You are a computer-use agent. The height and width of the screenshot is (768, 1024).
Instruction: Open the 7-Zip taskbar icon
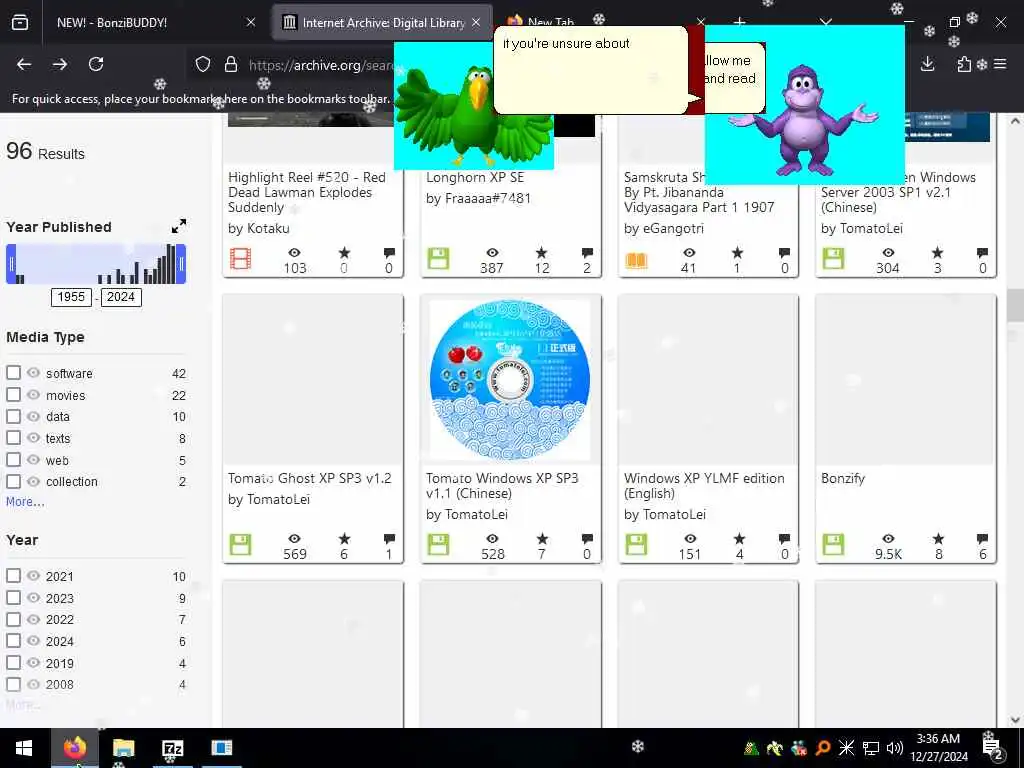[172, 748]
